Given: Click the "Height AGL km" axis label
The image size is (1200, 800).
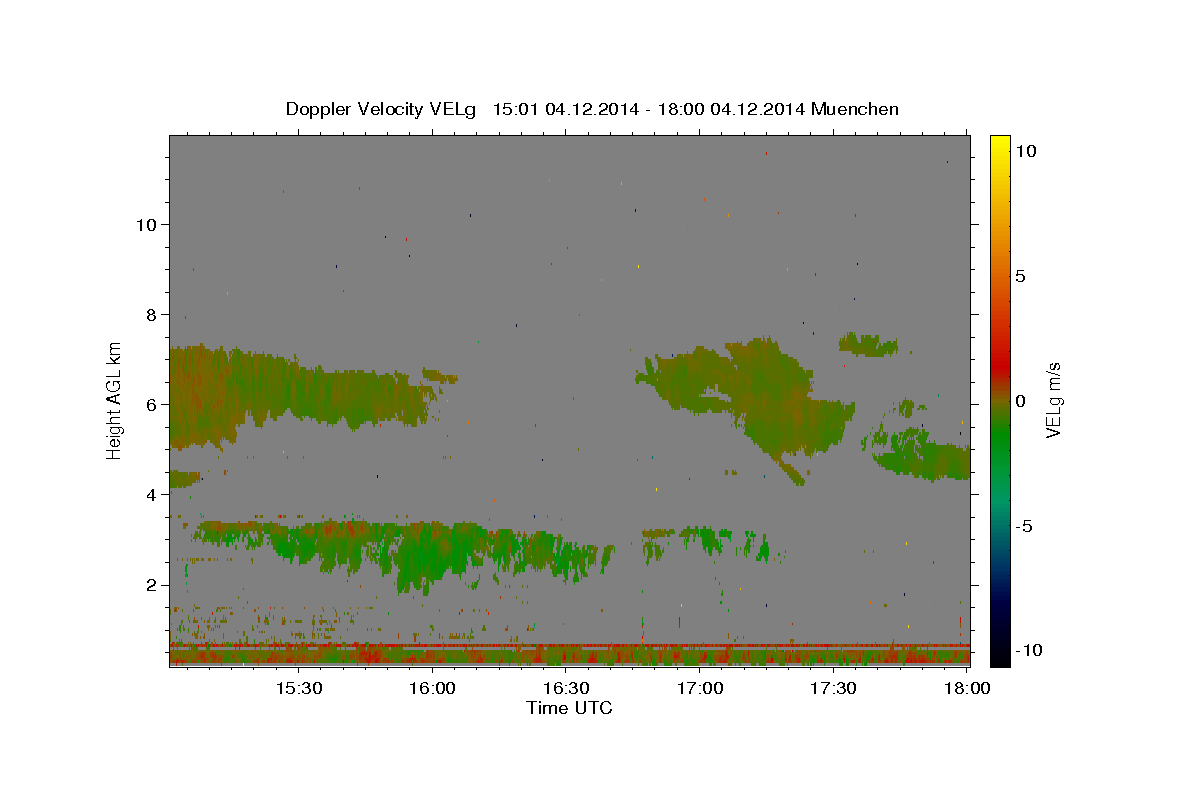Looking at the screenshot, I should [114, 400].
